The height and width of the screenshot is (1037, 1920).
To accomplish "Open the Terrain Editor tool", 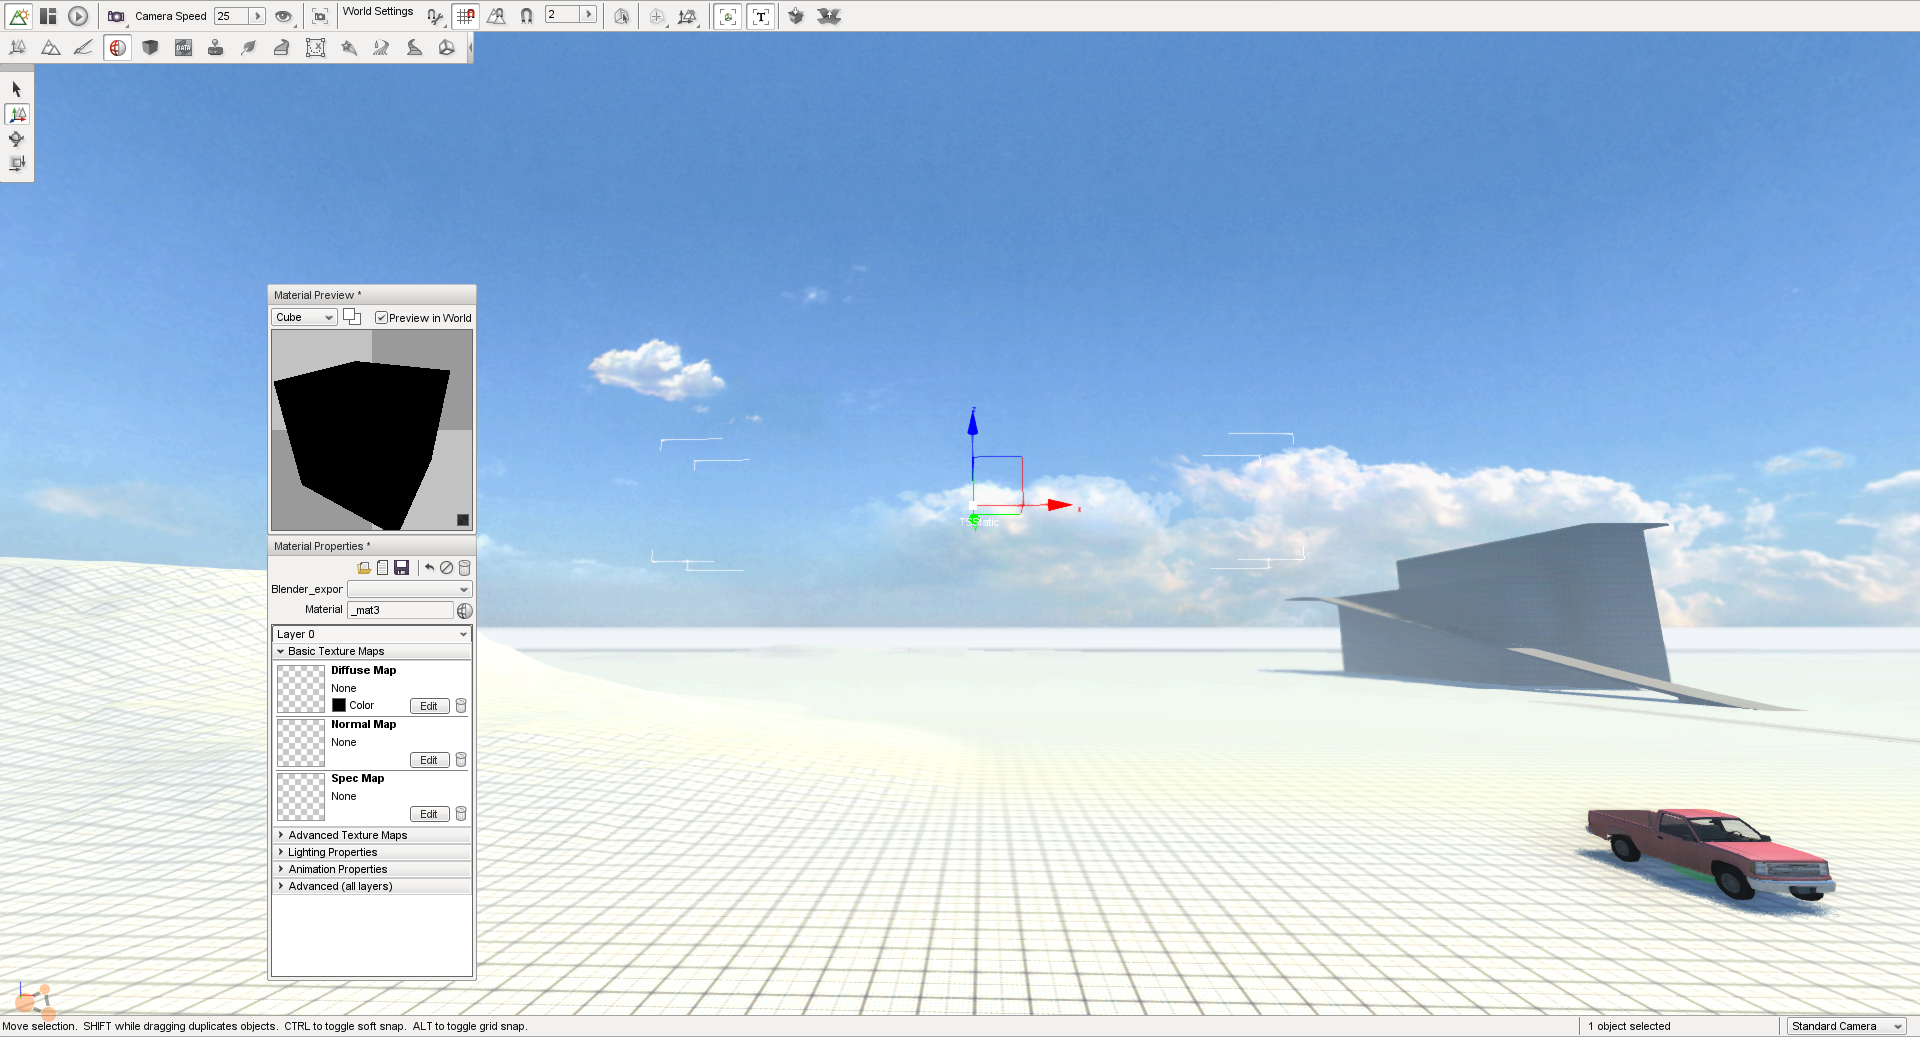I will (x=51, y=47).
